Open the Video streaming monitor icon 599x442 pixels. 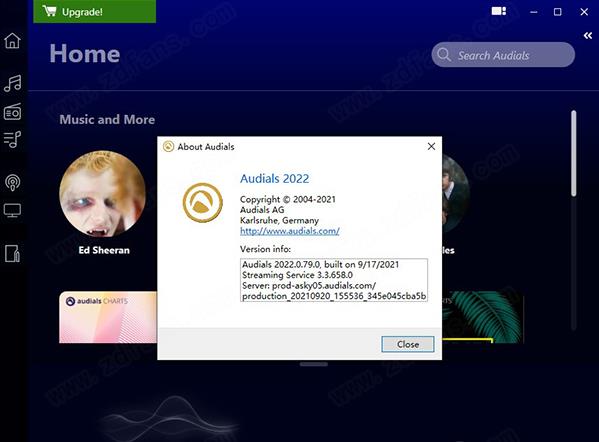[12, 210]
